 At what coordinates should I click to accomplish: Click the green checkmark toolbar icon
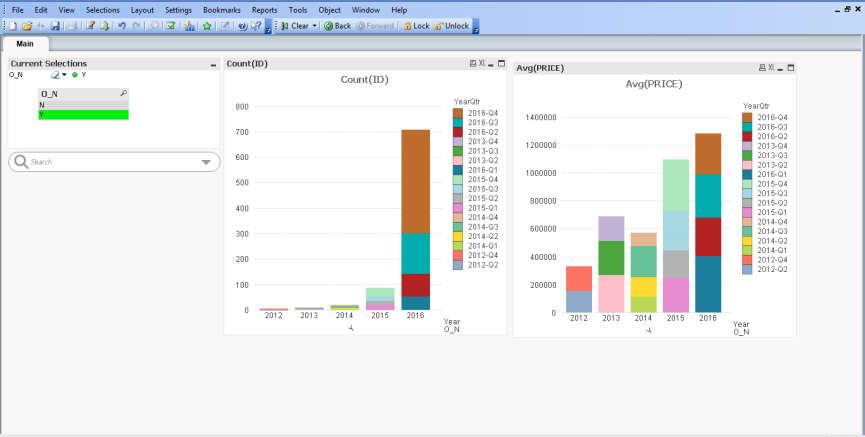tap(171, 26)
